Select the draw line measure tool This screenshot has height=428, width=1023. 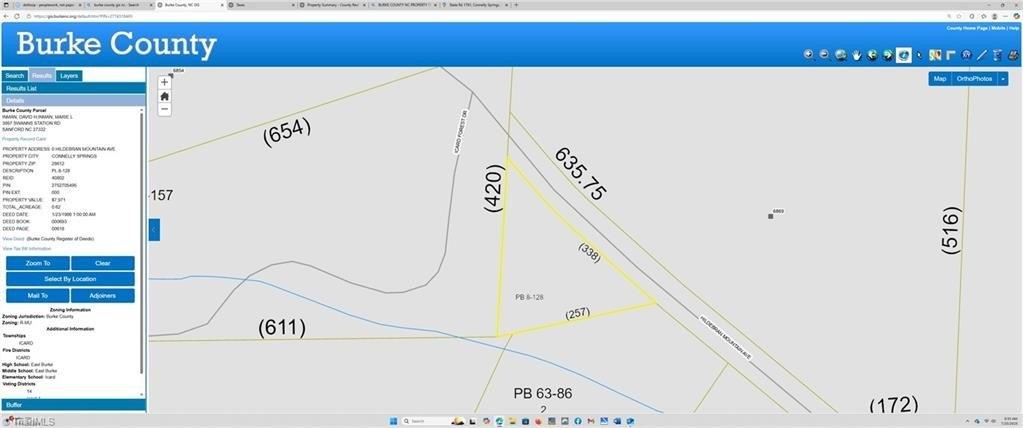(x=982, y=55)
